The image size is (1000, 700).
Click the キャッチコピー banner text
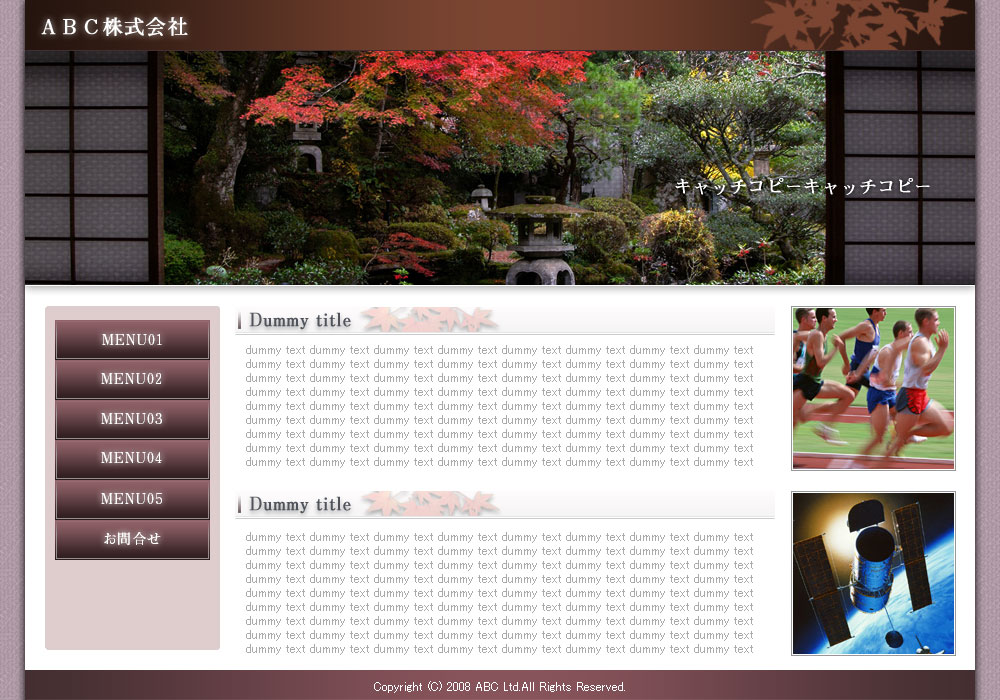(x=803, y=186)
